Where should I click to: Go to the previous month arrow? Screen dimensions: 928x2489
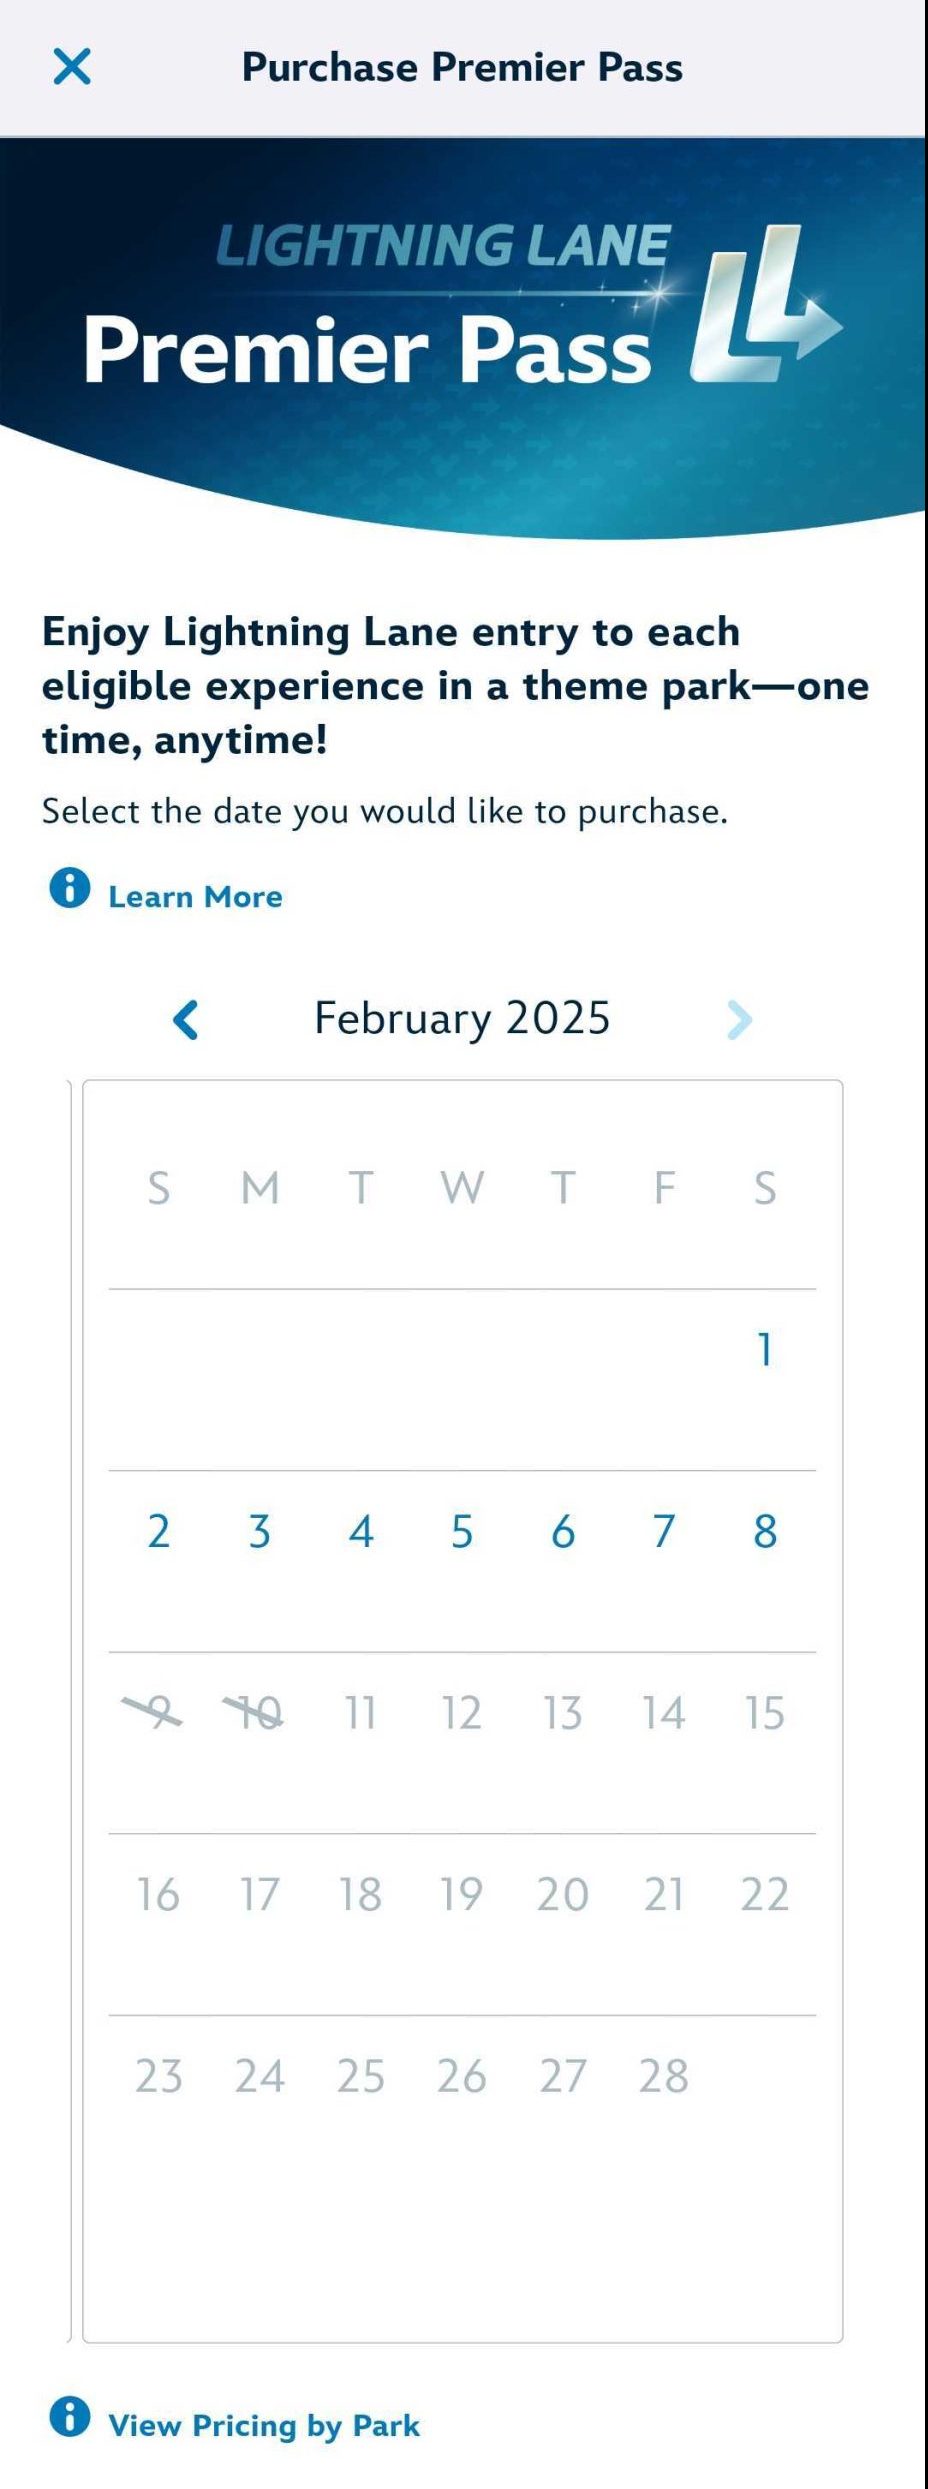point(186,1020)
